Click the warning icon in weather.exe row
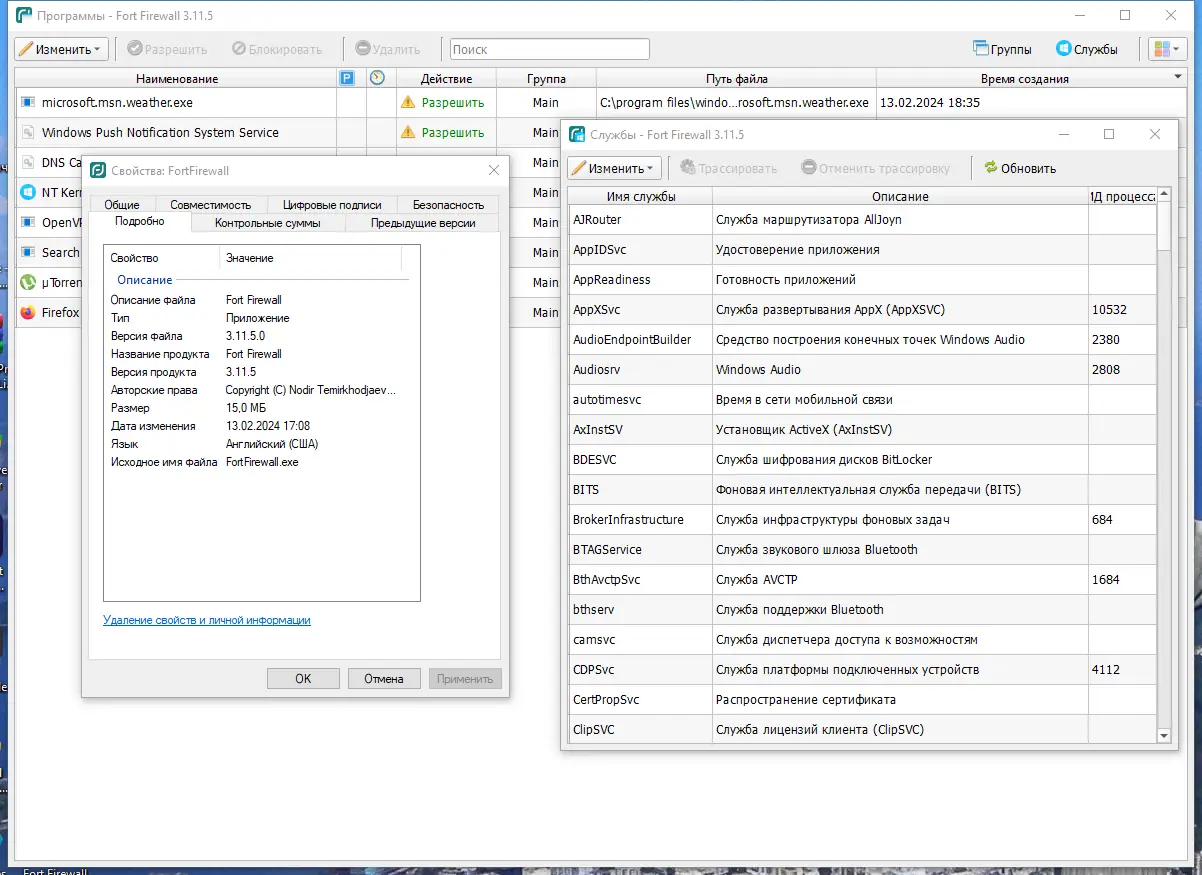1202x875 pixels. click(x=408, y=102)
